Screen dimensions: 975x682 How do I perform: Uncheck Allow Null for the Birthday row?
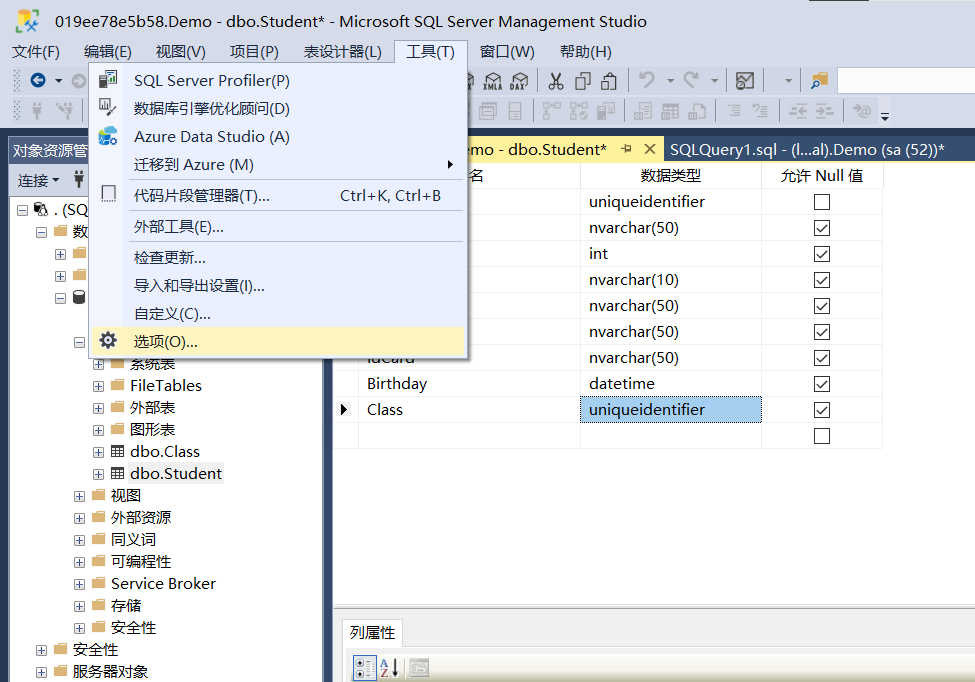pyautogui.click(x=821, y=384)
